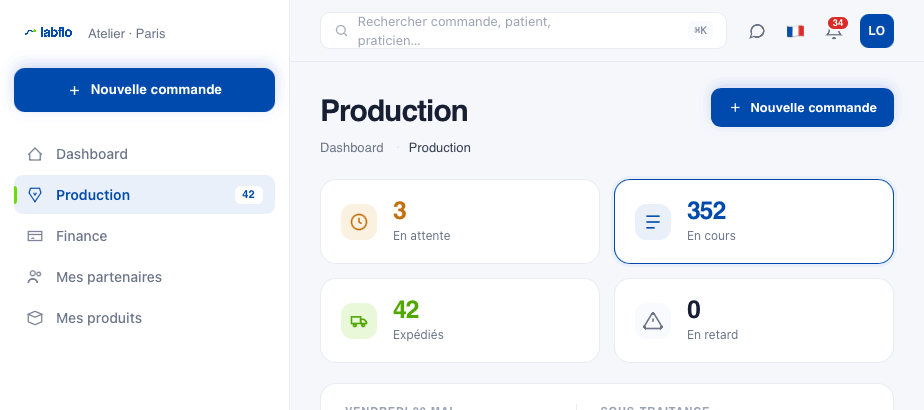Click the list icon on En cours card

653,222
